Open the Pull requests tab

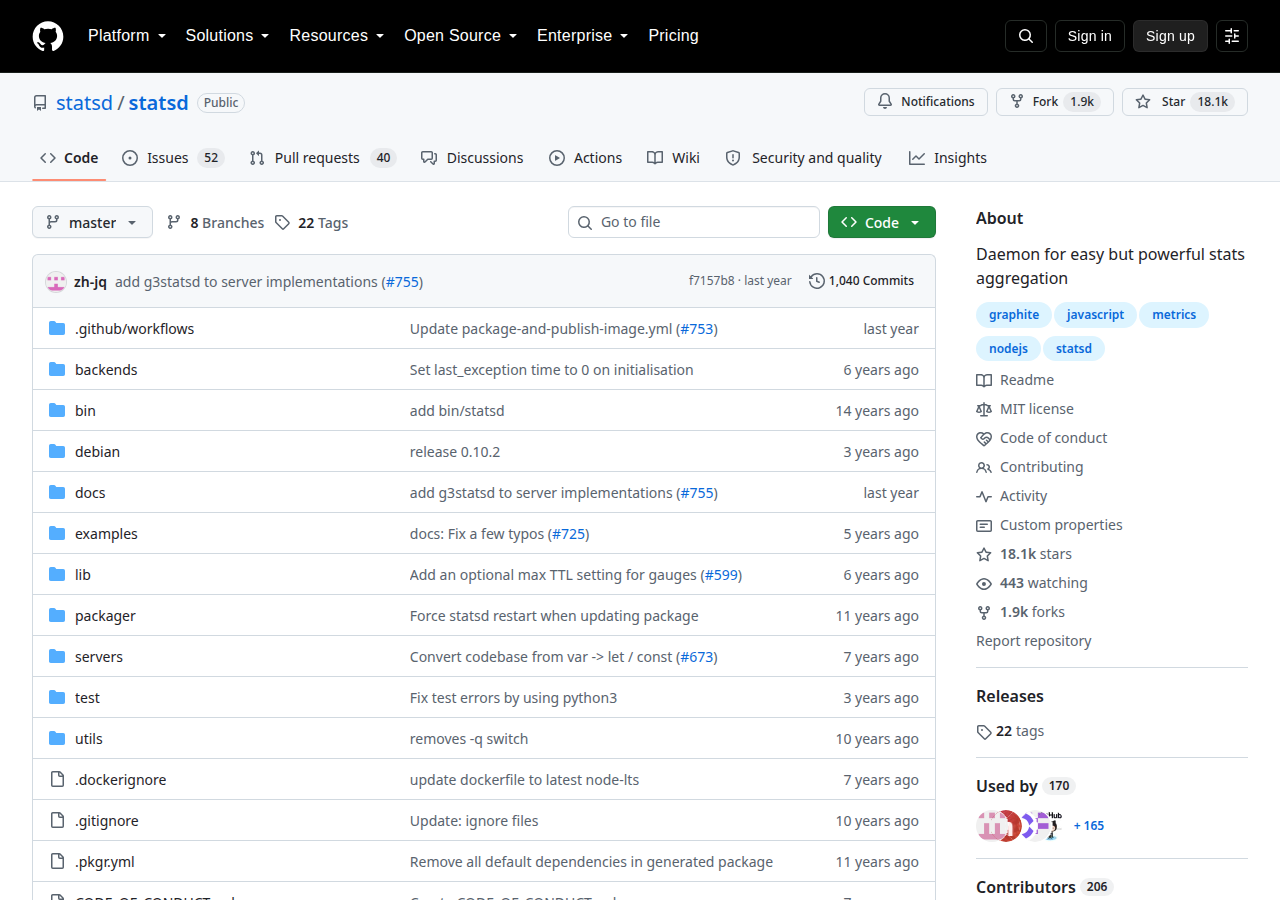point(322,158)
